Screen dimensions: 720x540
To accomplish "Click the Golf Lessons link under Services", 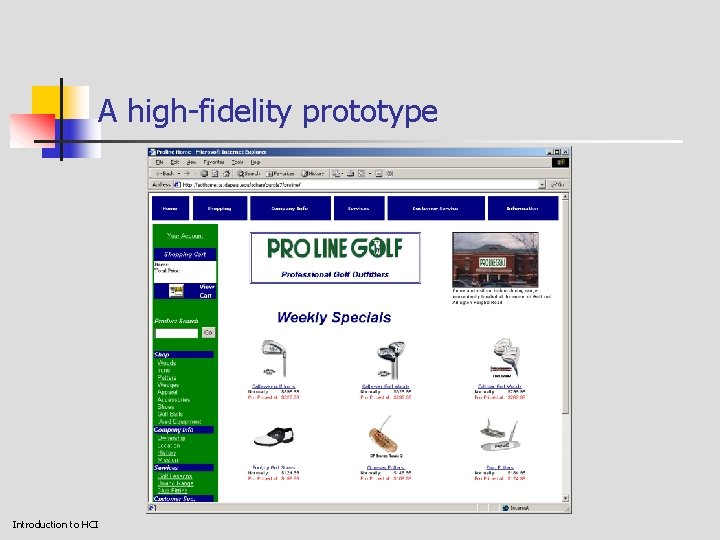I will pyautogui.click(x=175, y=476).
